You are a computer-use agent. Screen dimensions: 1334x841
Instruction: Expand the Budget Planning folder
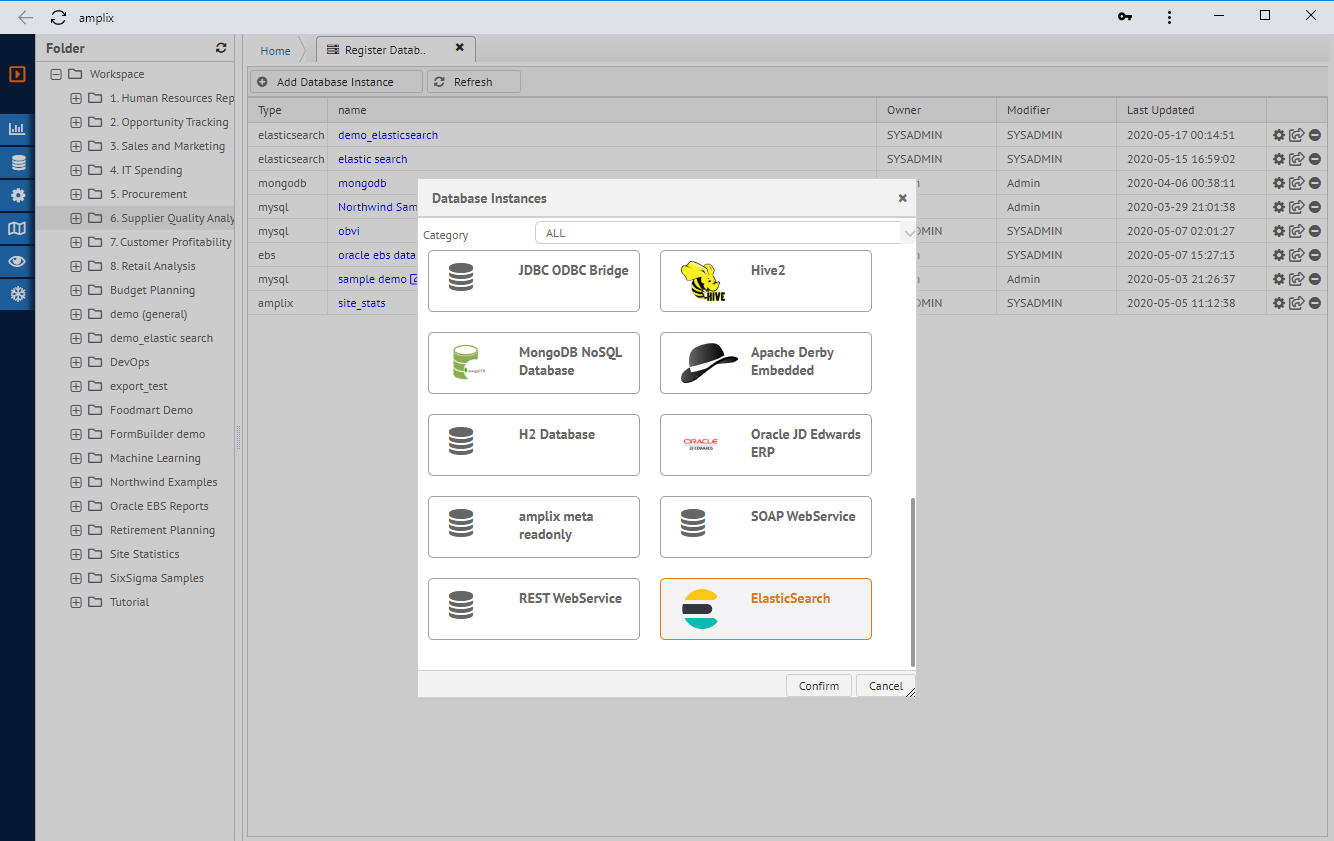point(76,290)
